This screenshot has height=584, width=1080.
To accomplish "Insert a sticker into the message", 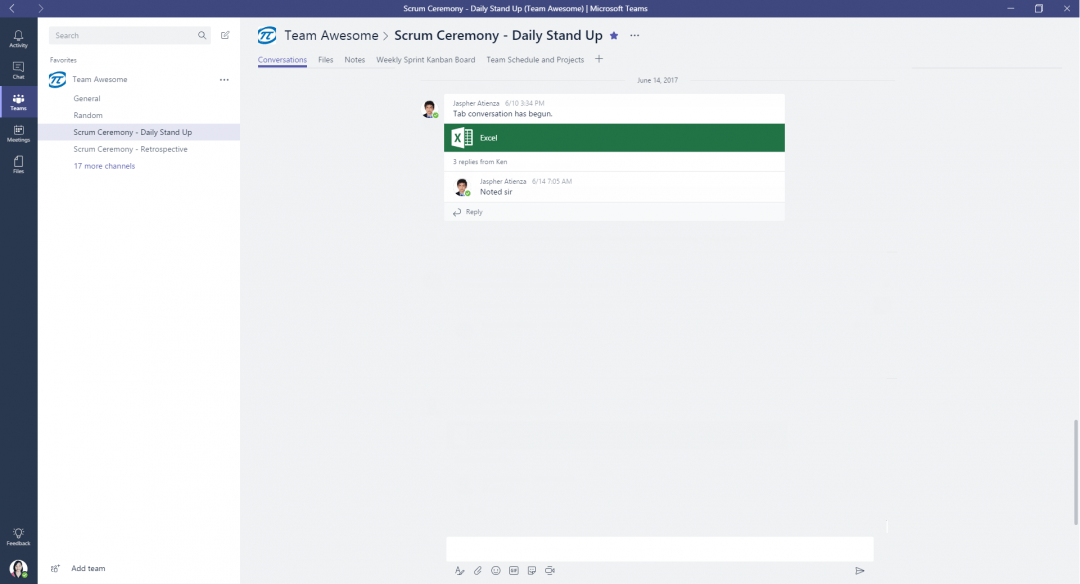I will [531, 570].
